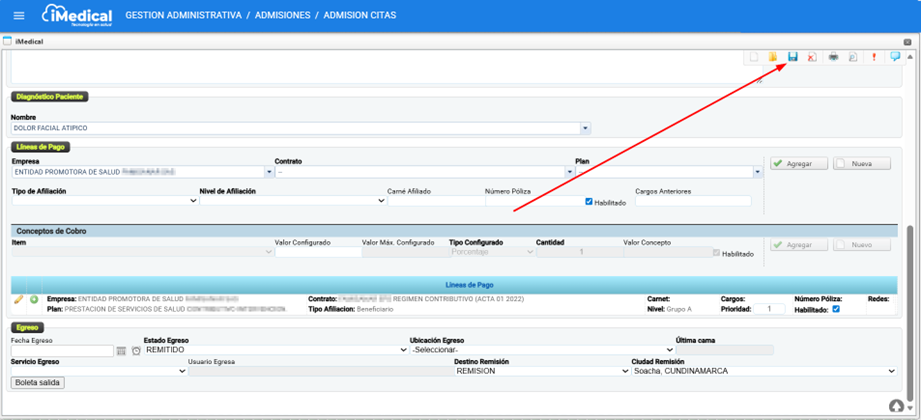The height and width of the screenshot is (420, 921).
Task: Click the yellow open folder icon
Action: [x=773, y=58]
